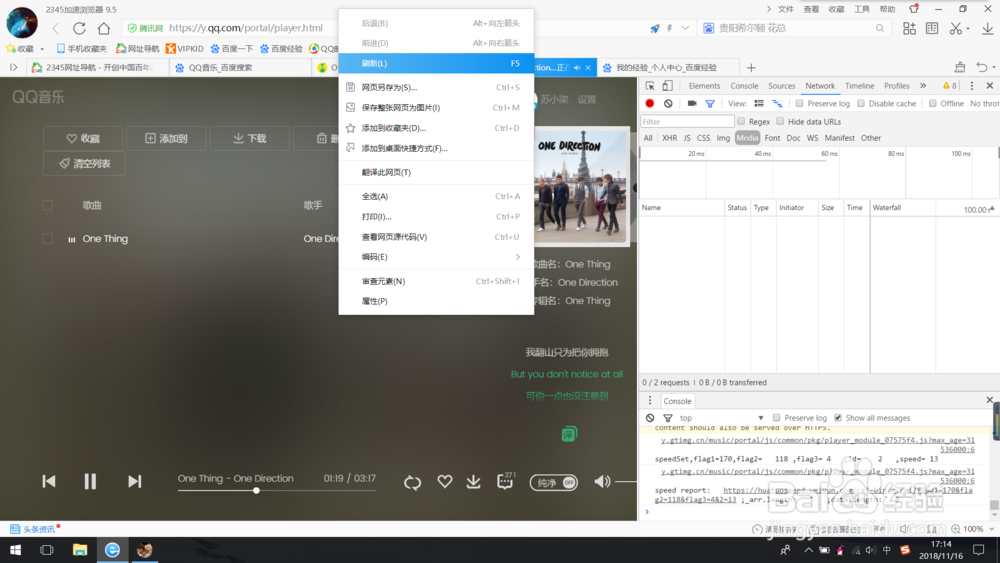Tick Hide data URLs checkbox

[x=780, y=121]
